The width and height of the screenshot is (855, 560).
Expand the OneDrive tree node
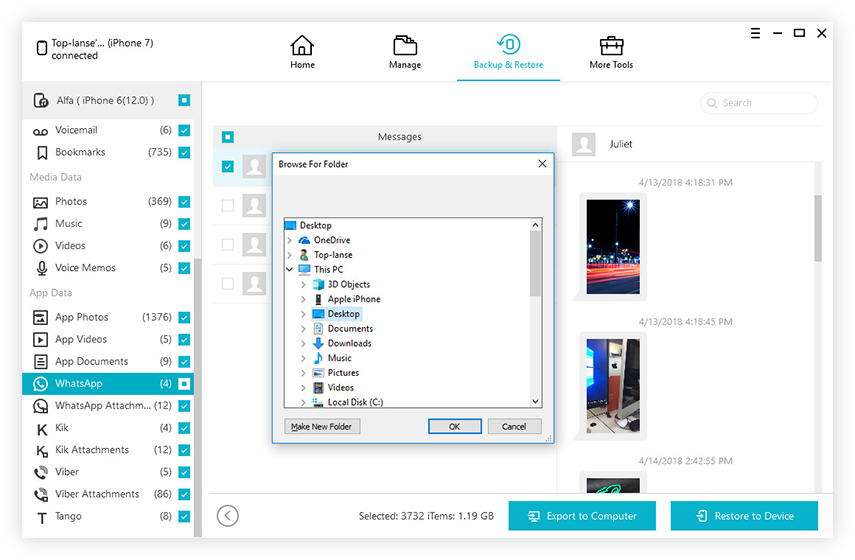290,240
